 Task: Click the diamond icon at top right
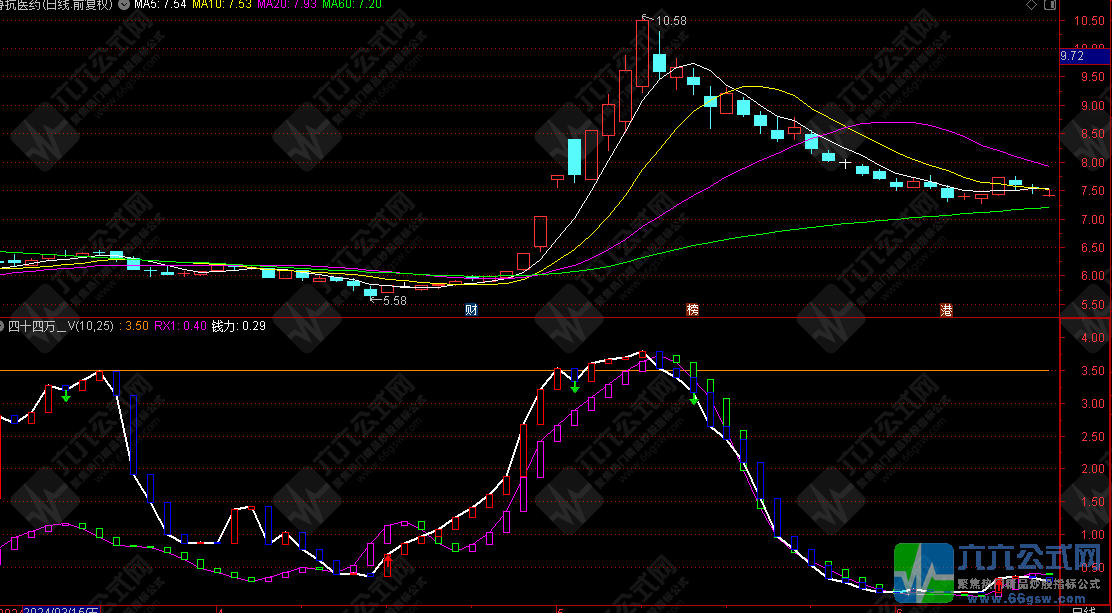pos(1032,6)
